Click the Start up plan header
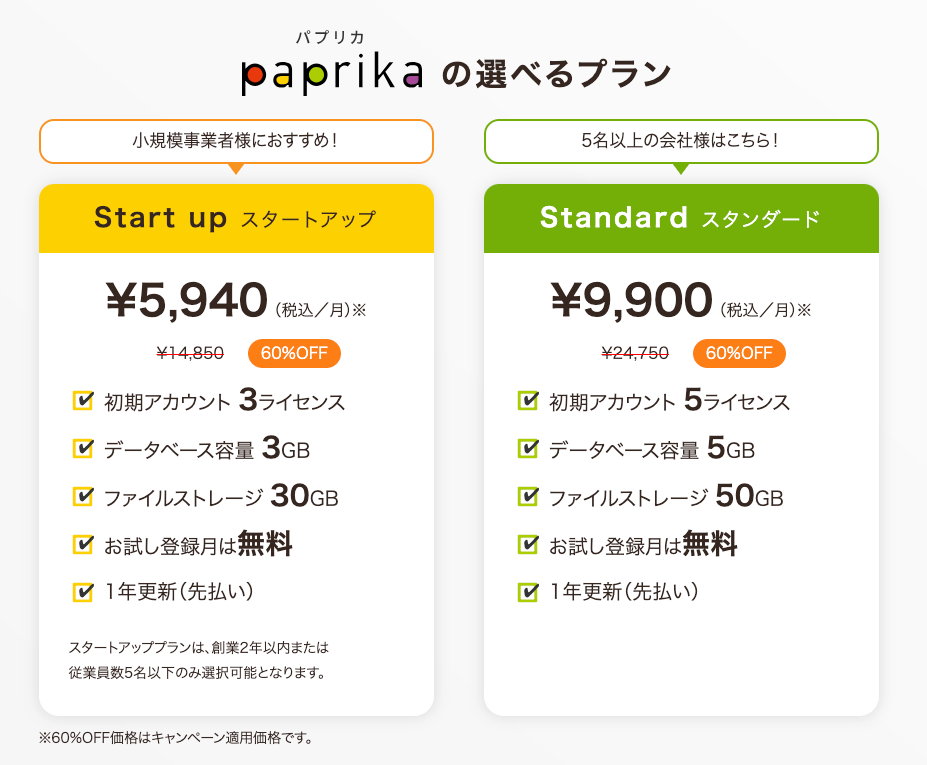 [x=236, y=218]
